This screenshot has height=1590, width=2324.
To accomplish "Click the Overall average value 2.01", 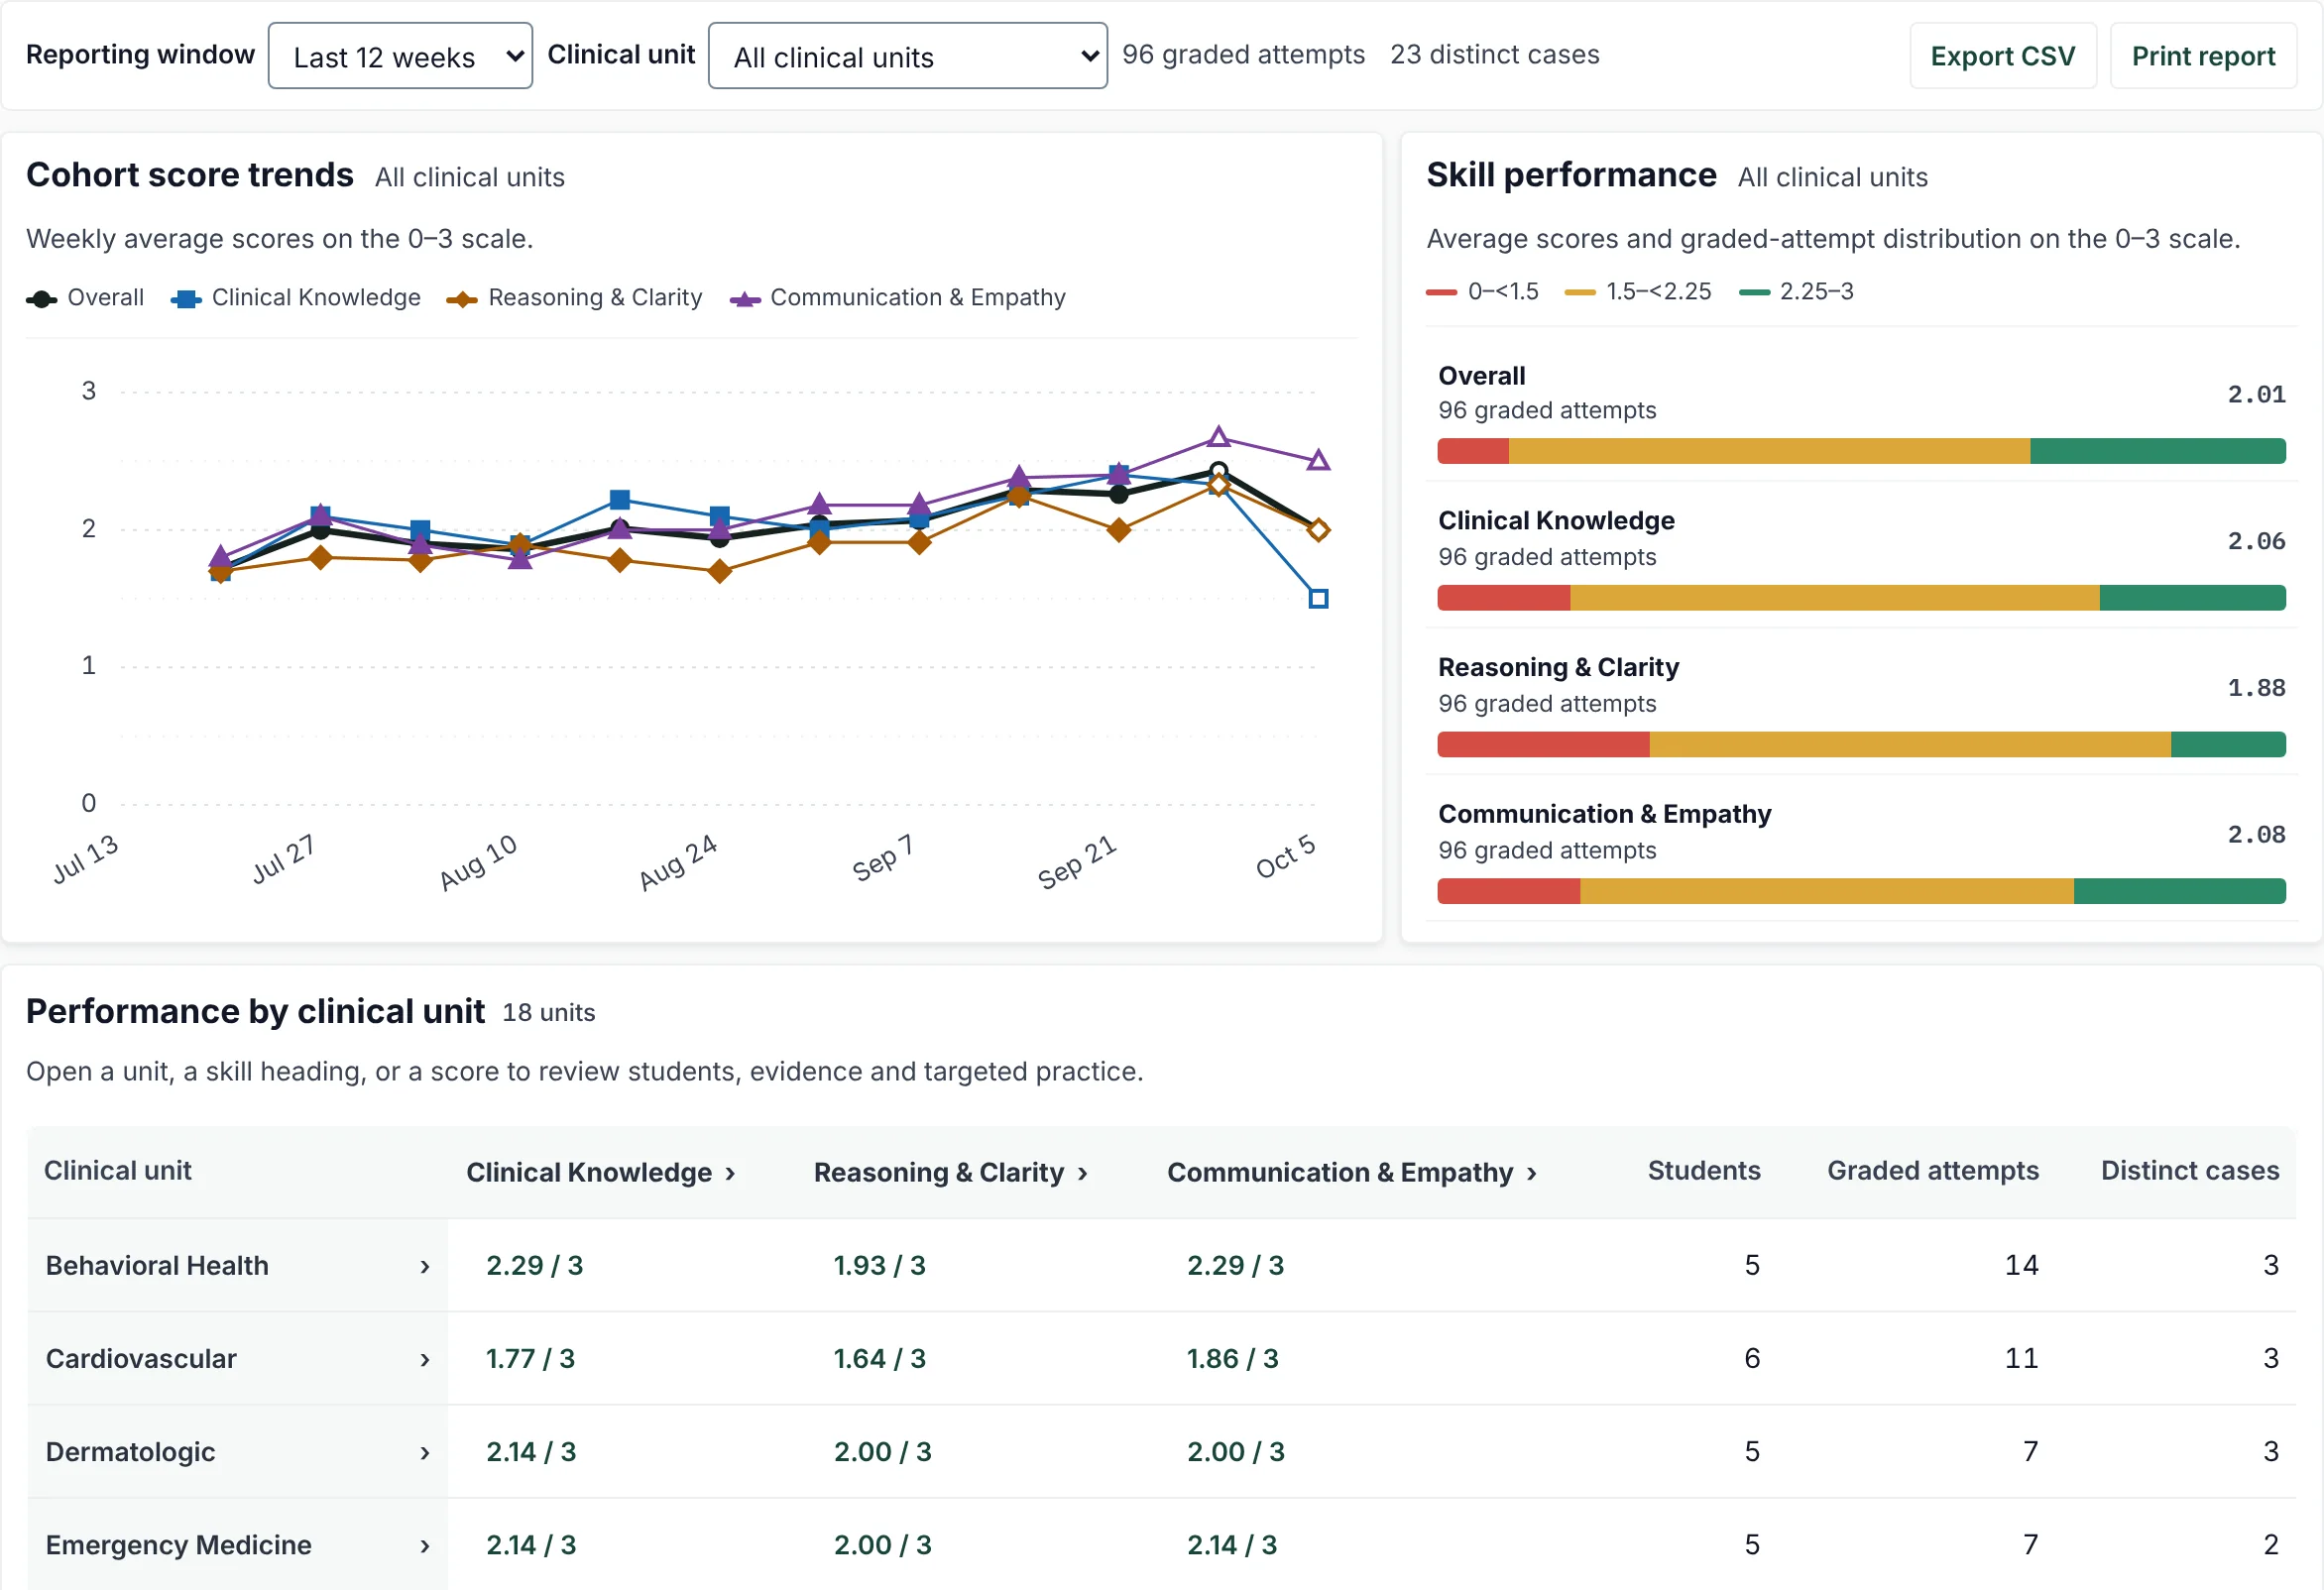I will [2257, 394].
